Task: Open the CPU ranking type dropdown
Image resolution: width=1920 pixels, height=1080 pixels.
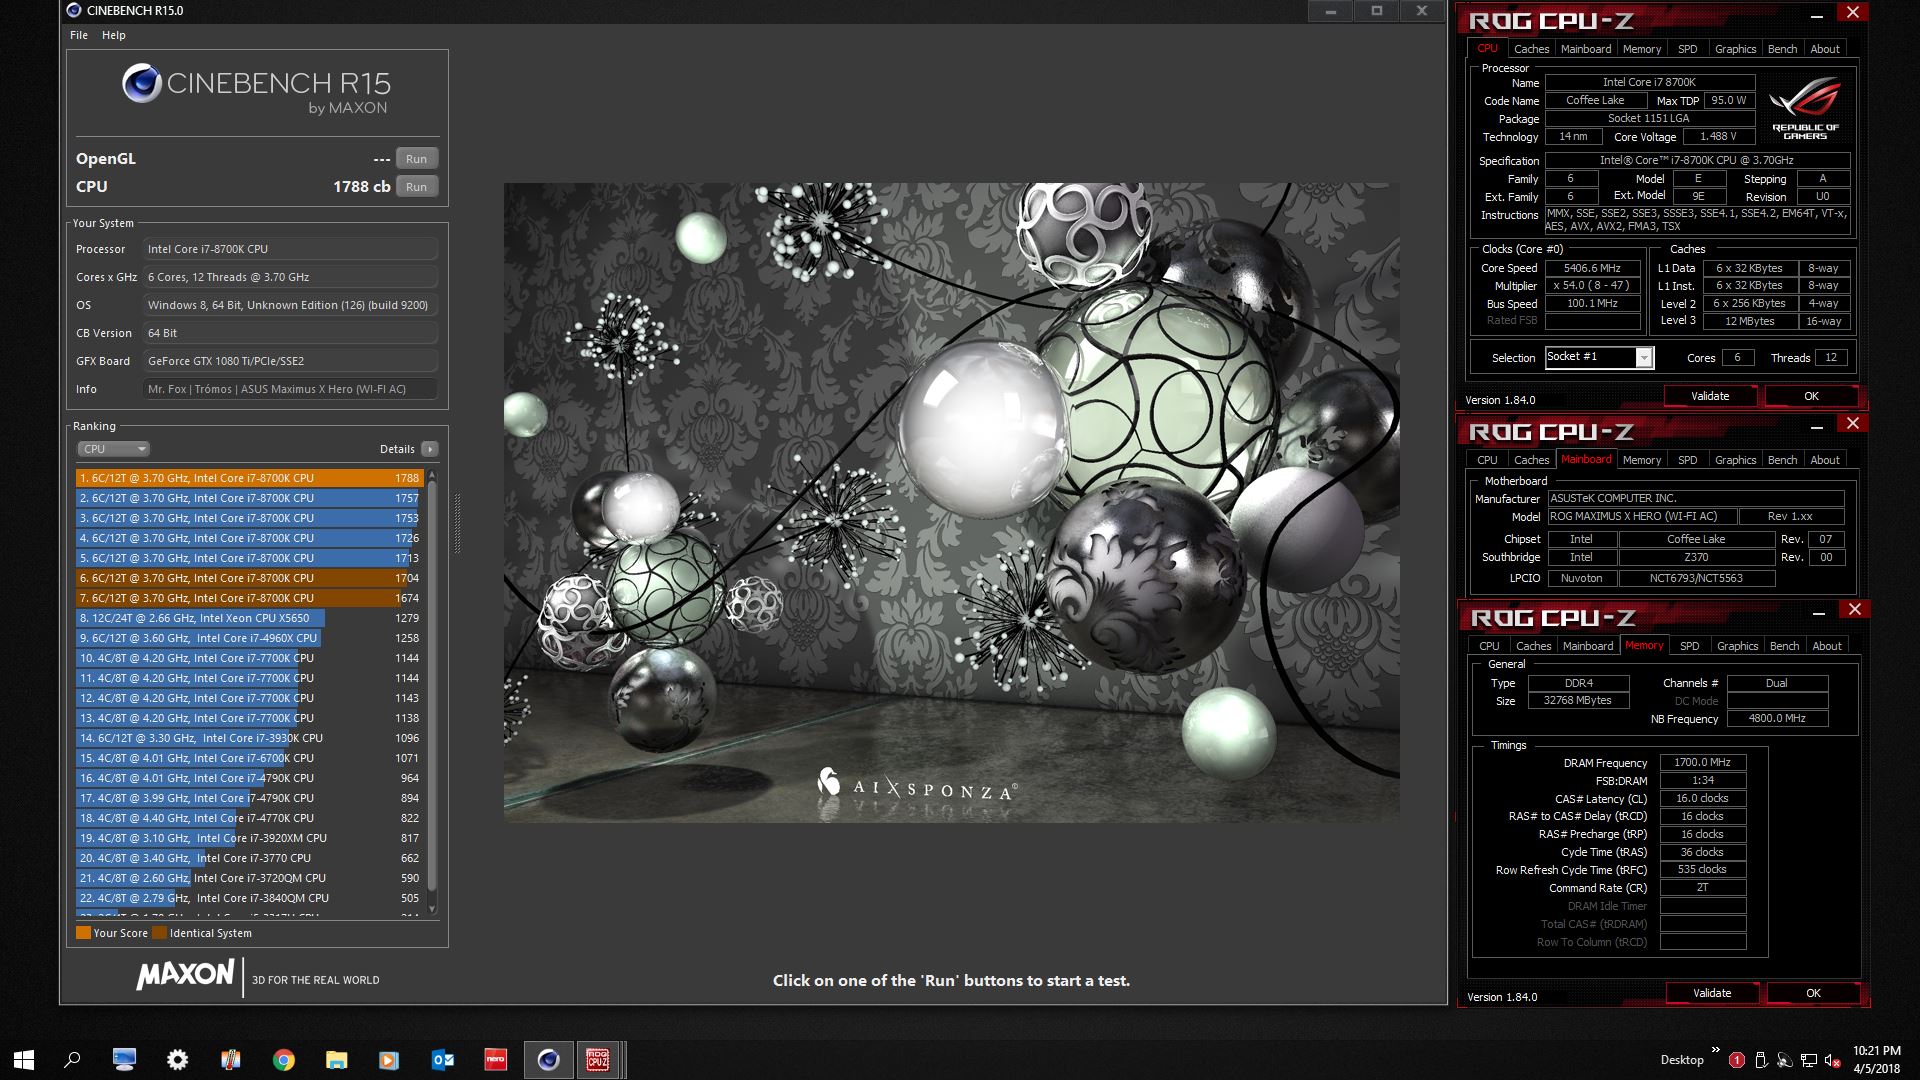Action: pyautogui.click(x=113, y=449)
